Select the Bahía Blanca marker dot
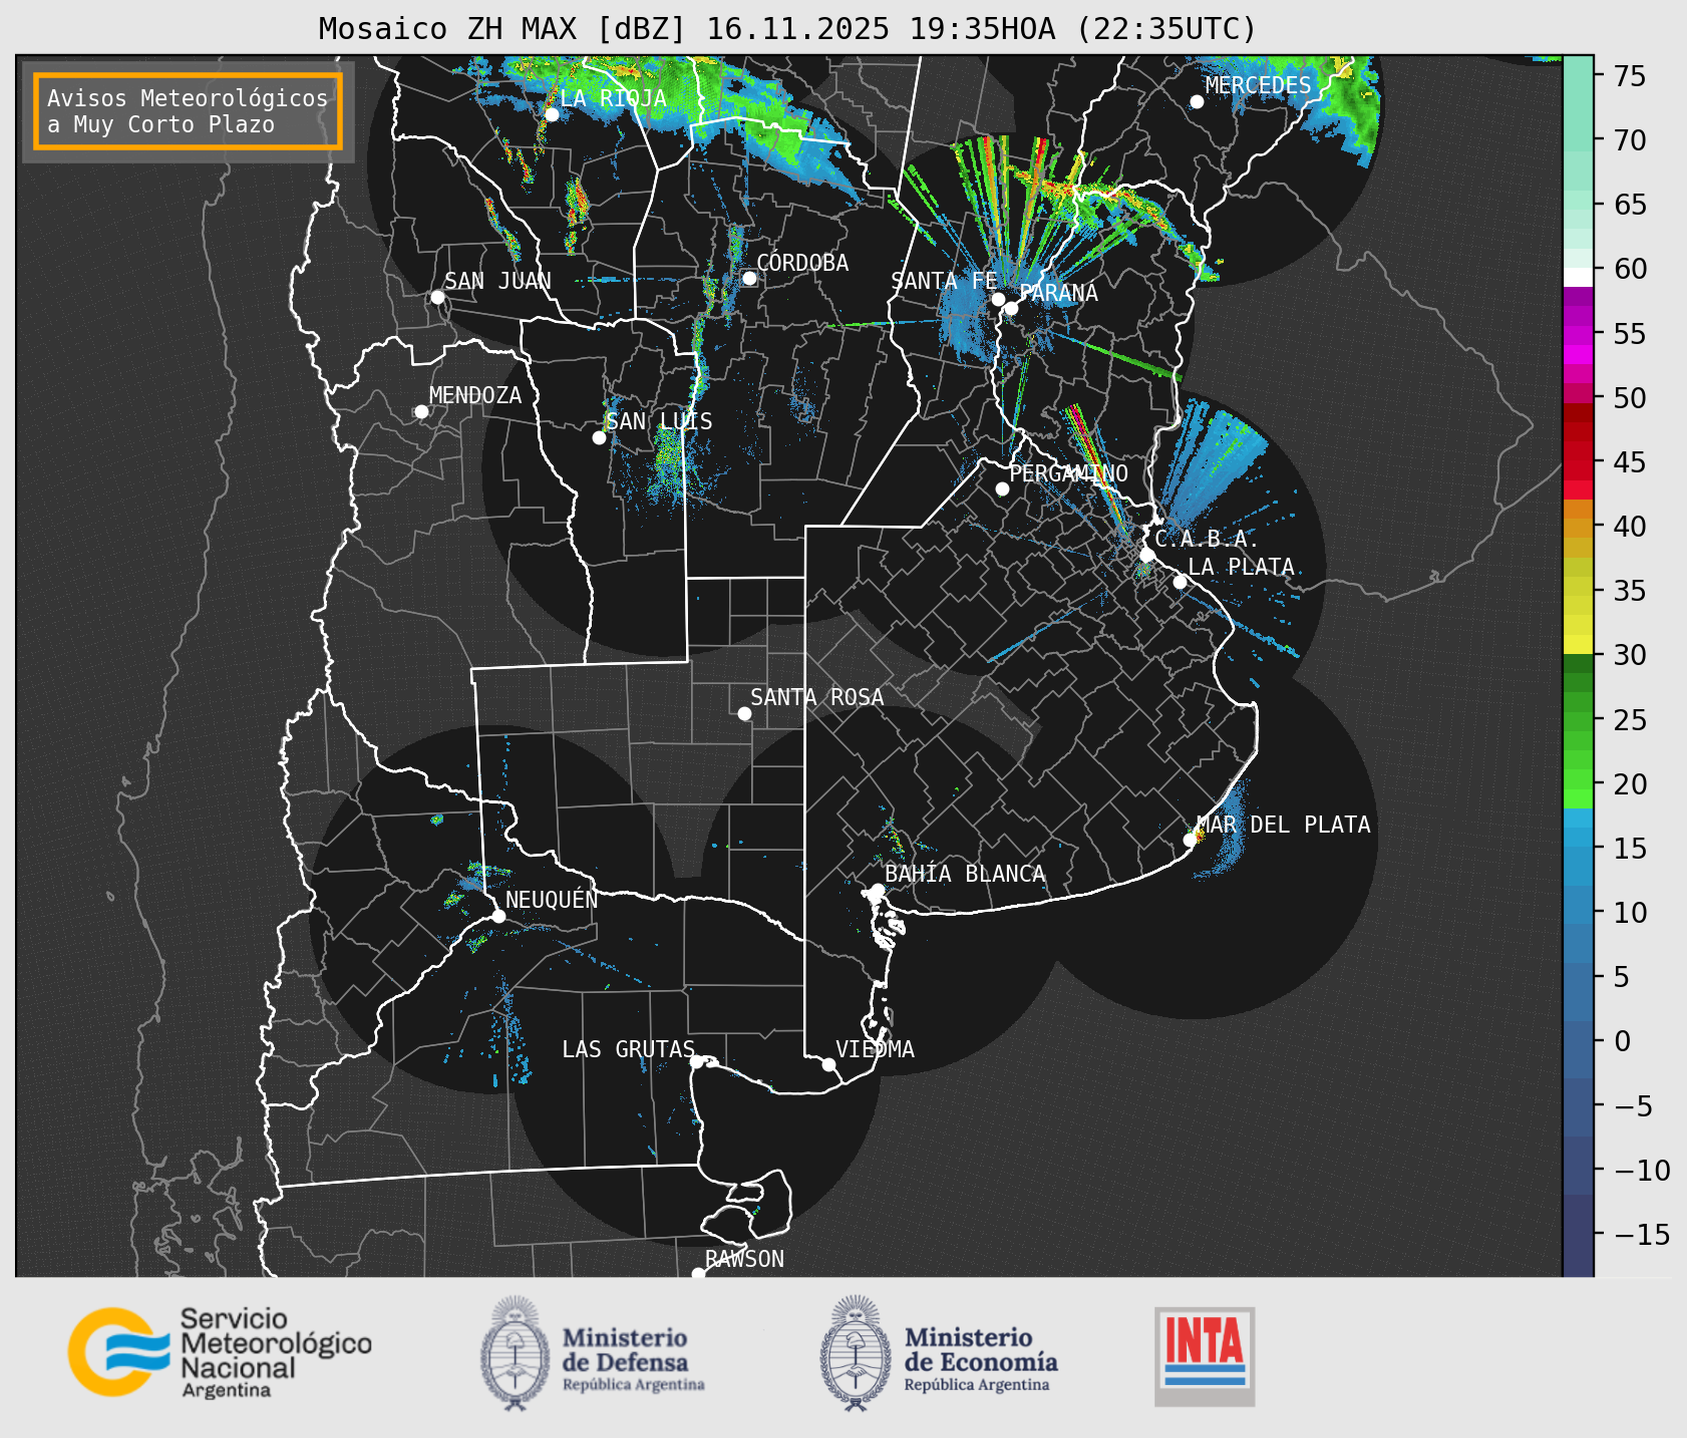 click(x=877, y=890)
